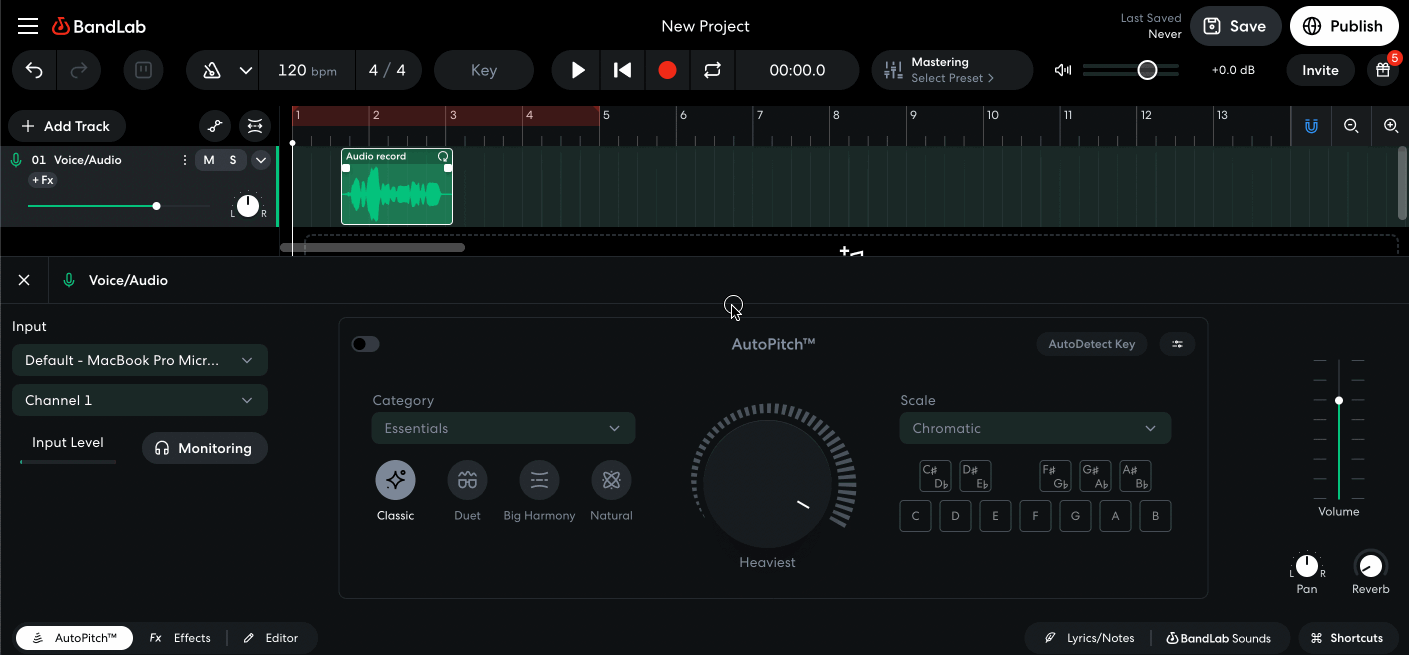Switch to the Effects tab
This screenshot has width=1409, height=655.
(181, 638)
